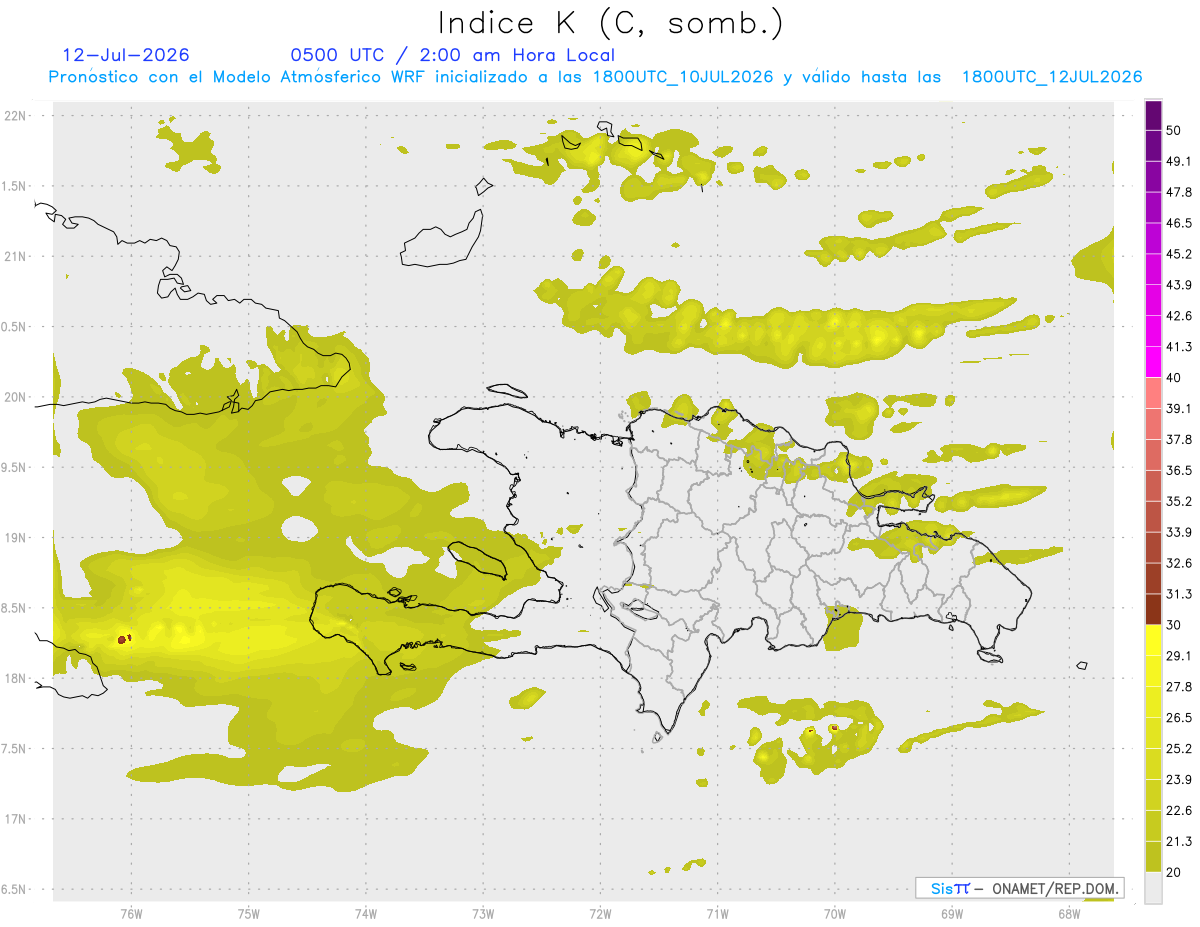The height and width of the screenshot is (927, 1200).
Task: Pick the magenta swatch between 41.3 and 42.6
Action: click(1154, 330)
